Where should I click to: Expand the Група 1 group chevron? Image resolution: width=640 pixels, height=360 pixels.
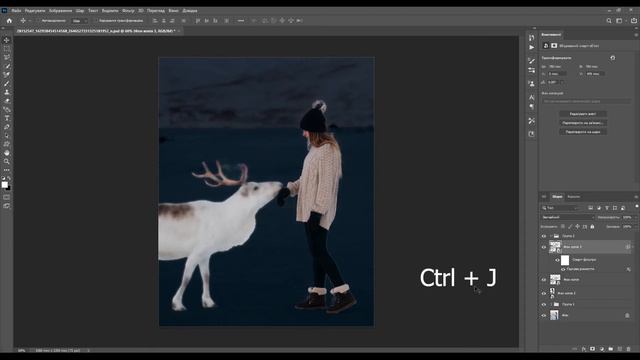551,304
